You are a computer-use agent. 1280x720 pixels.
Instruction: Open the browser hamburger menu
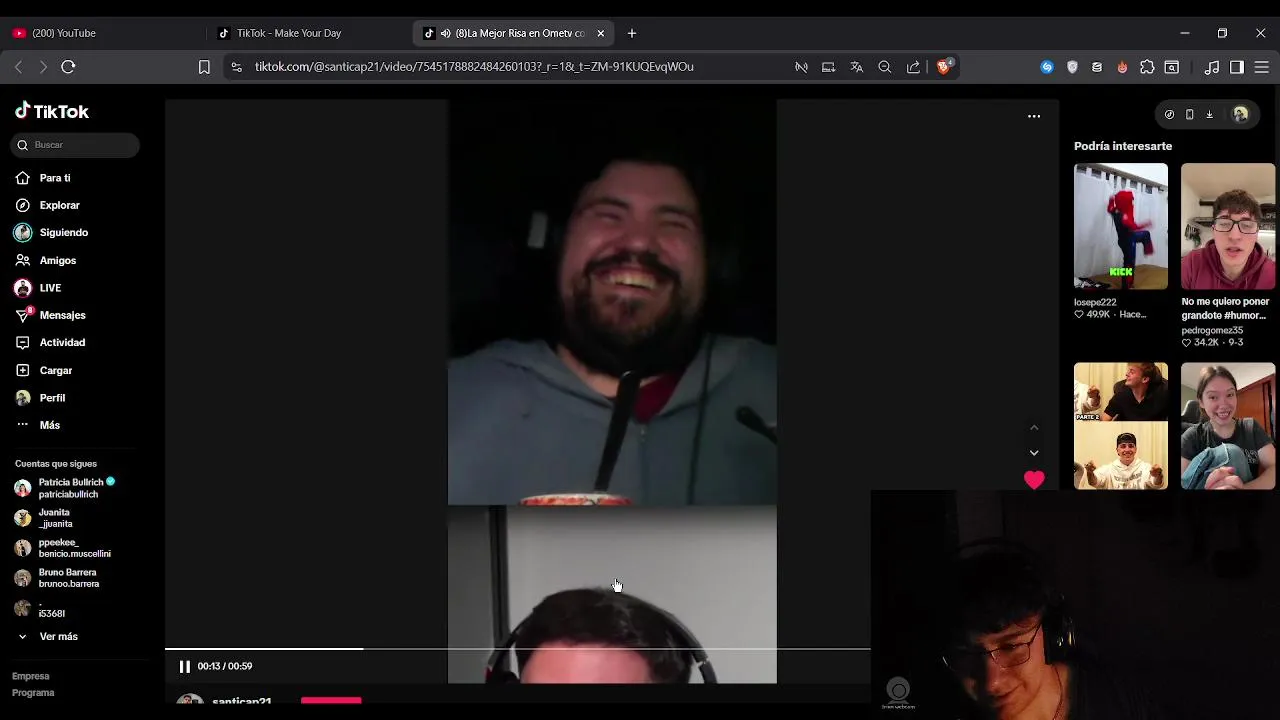pos(1262,67)
